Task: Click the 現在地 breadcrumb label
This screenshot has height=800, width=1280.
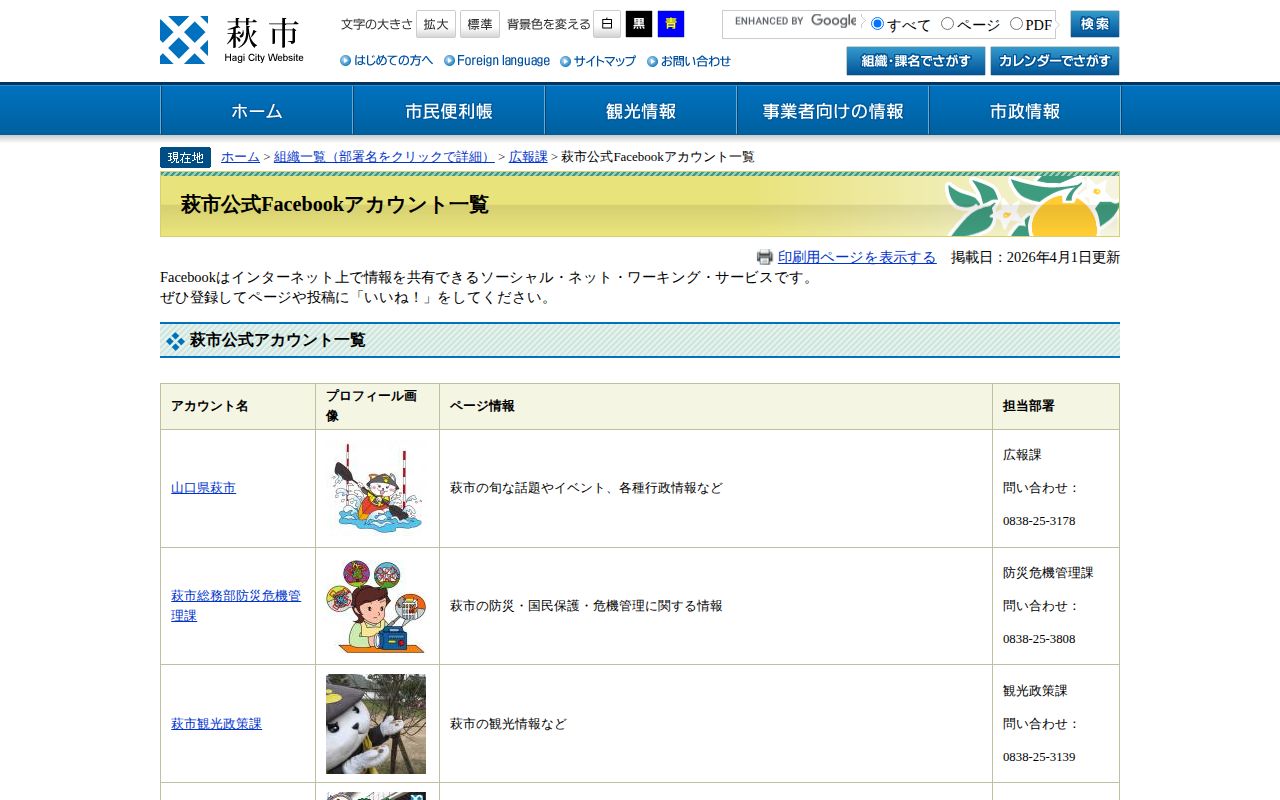Action: pos(185,157)
